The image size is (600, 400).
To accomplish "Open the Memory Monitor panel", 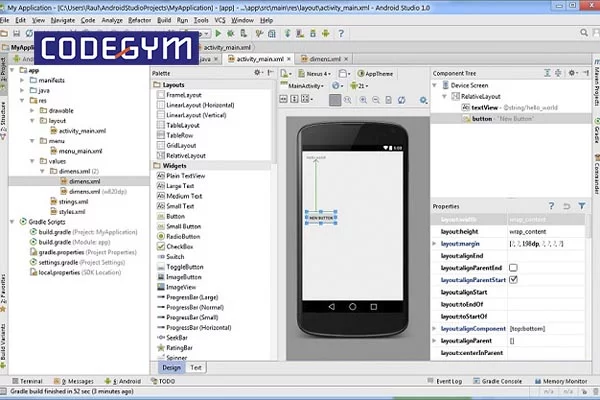I will pos(561,381).
